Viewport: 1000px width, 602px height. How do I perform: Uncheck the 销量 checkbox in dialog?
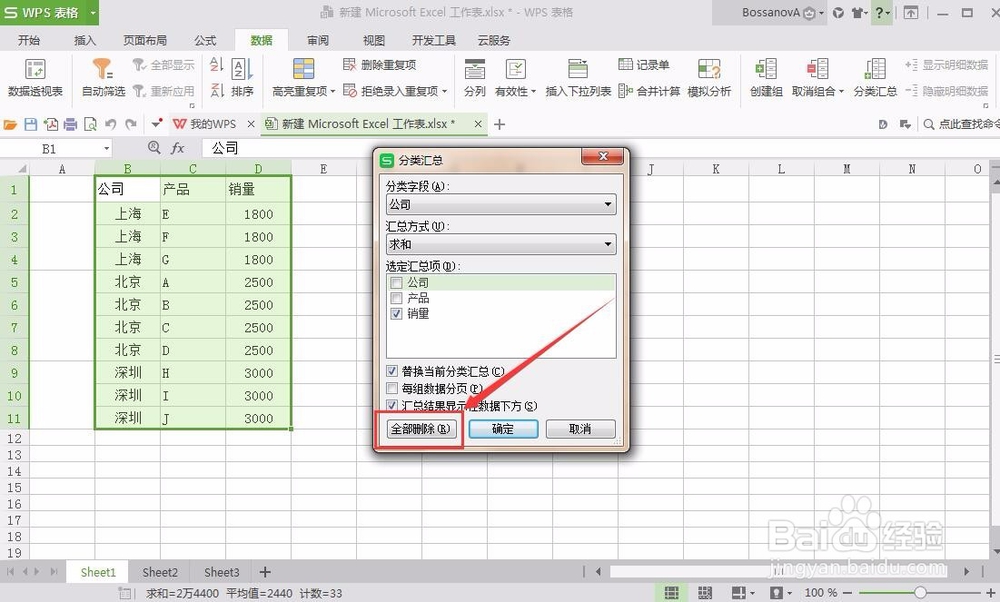point(394,315)
